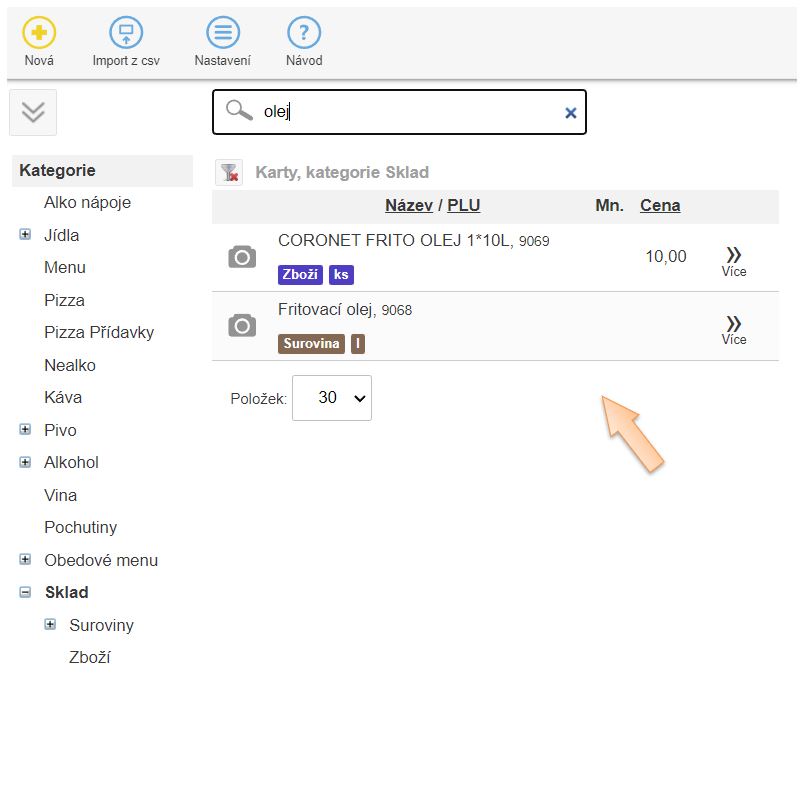Click the Nová plus icon
This screenshot has width=808, height=794.
click(x=39, y=33)
